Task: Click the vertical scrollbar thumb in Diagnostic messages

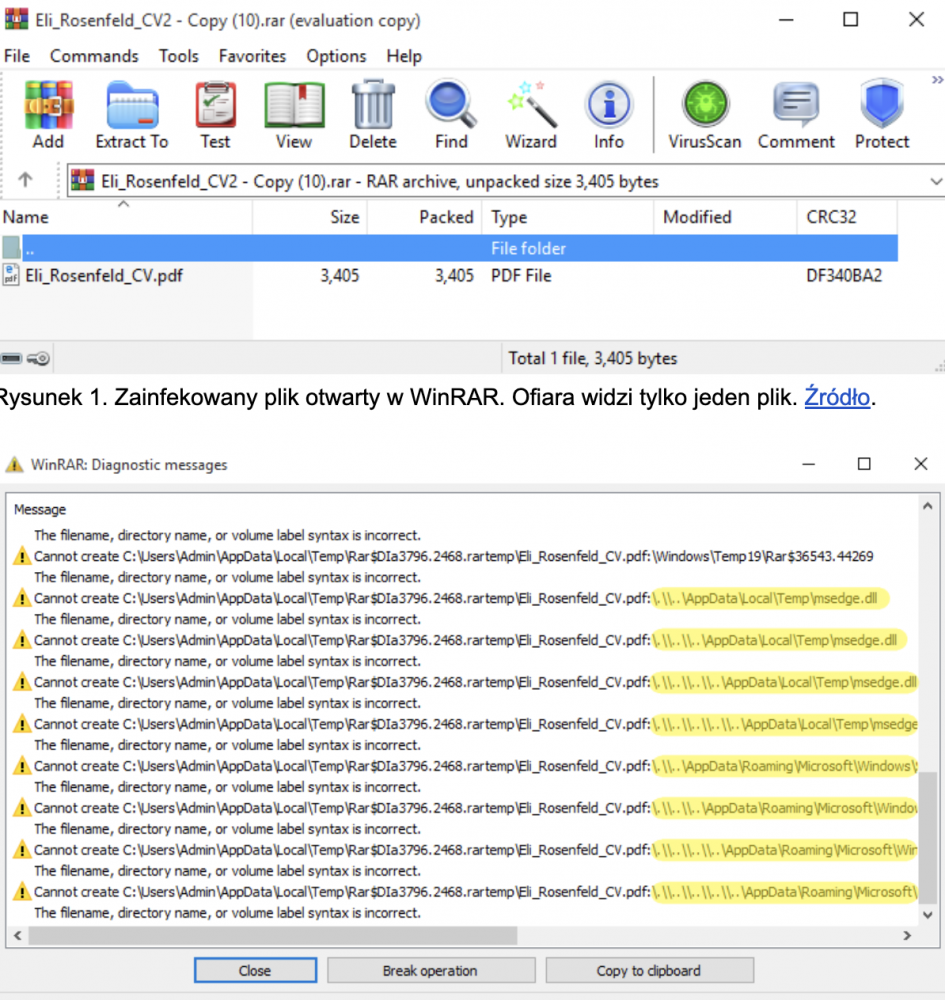Action: 928,837
